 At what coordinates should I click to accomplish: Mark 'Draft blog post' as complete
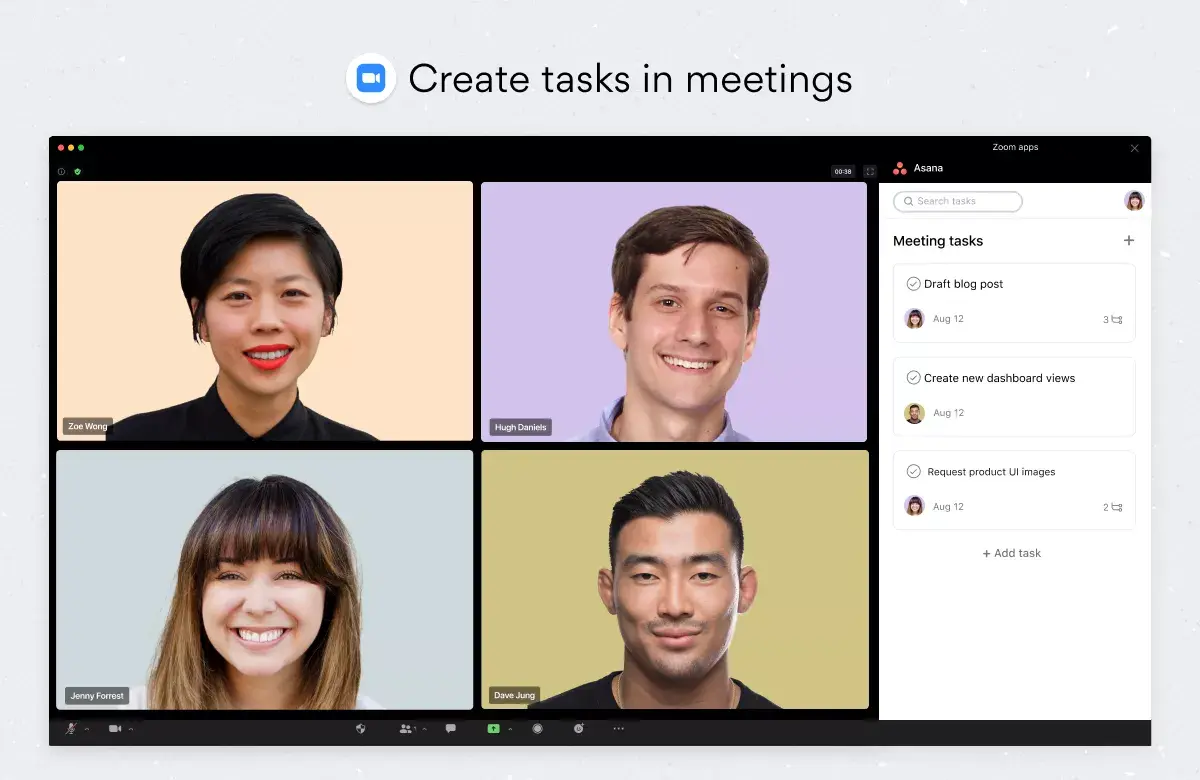pos(913,283)
